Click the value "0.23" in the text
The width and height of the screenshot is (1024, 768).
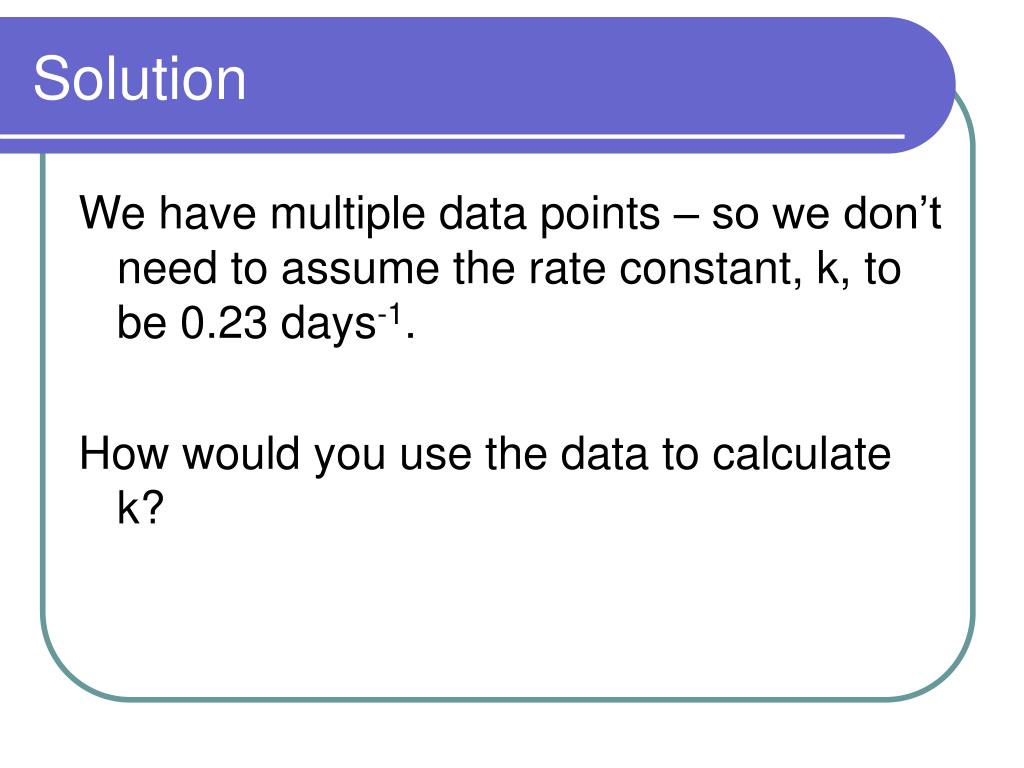[223, 323]
